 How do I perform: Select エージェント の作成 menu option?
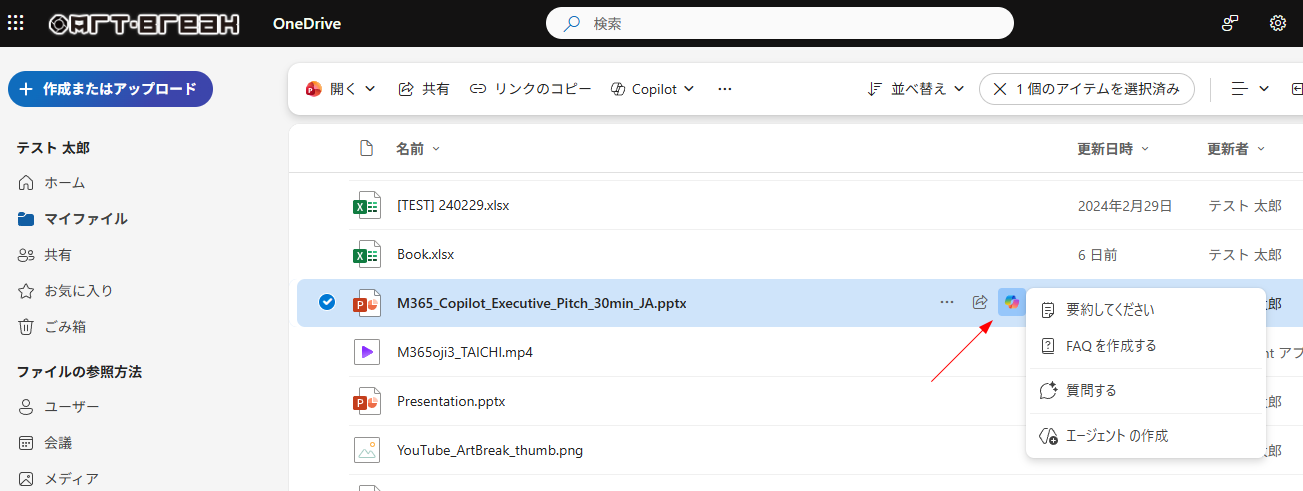point(1116,436)
